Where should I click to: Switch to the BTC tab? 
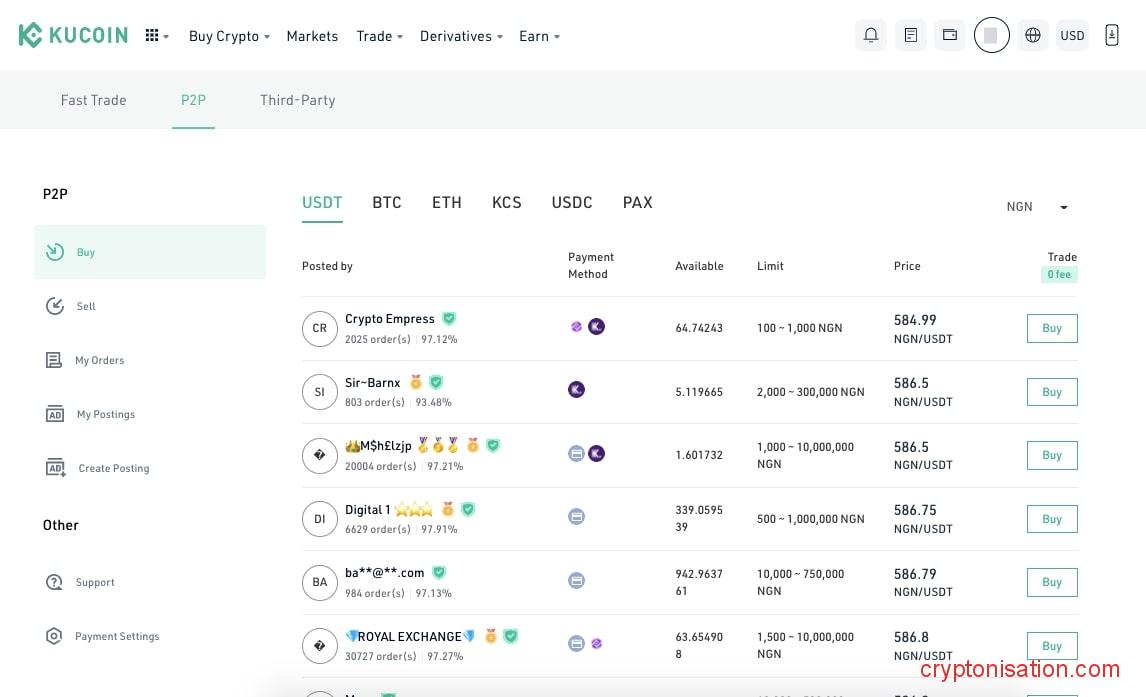click(x=387, y=202)
